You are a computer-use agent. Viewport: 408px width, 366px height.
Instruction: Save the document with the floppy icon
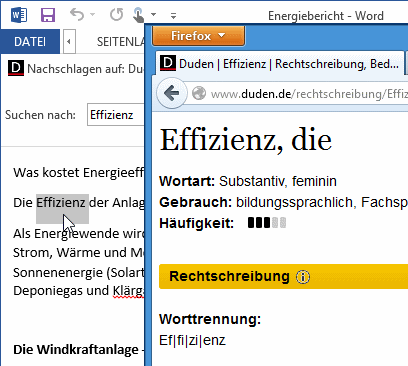pyautogui.click(x=48, y=15)
